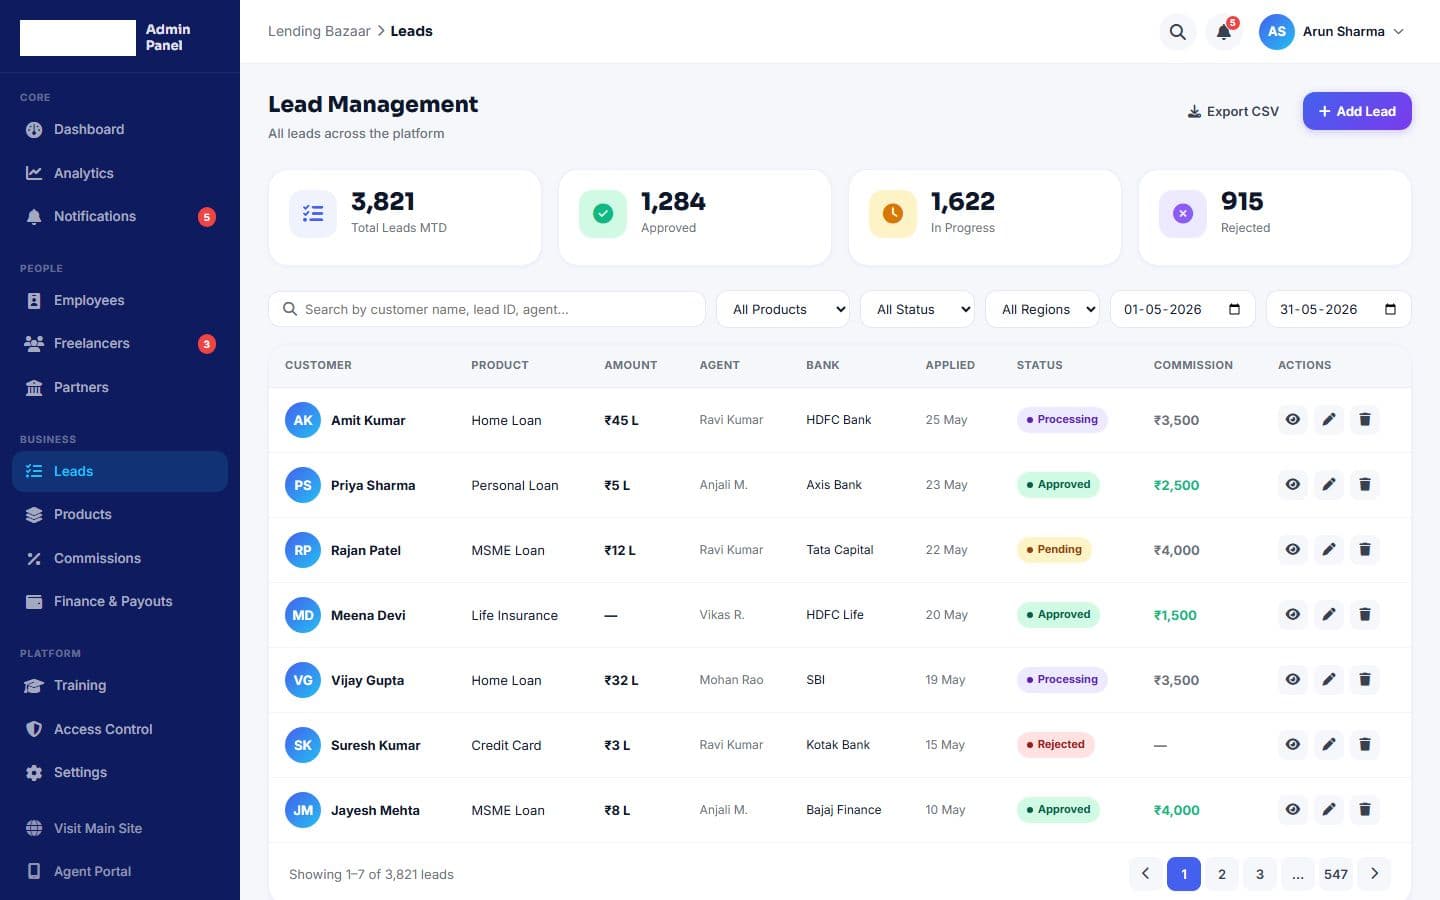The image size is (1440, 900).
Task: View Jayesh Mehta's lead details
Action: pyautogui.click(x=1293, y=810)
